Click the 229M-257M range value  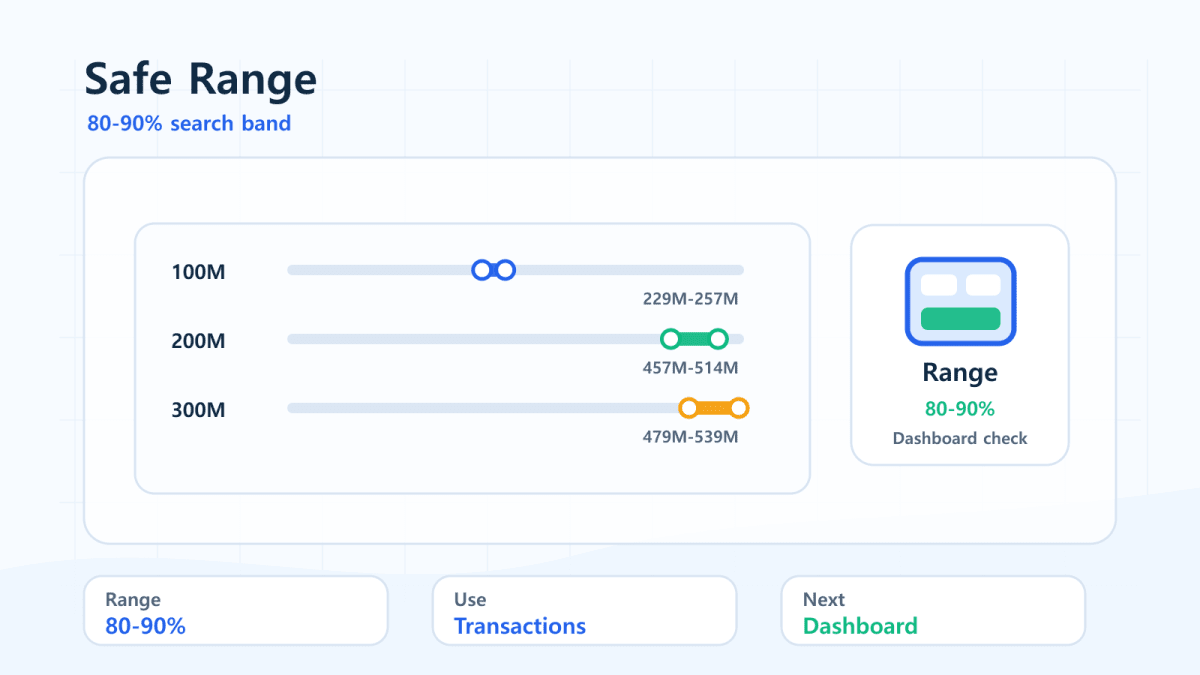(x=690, y=299)
